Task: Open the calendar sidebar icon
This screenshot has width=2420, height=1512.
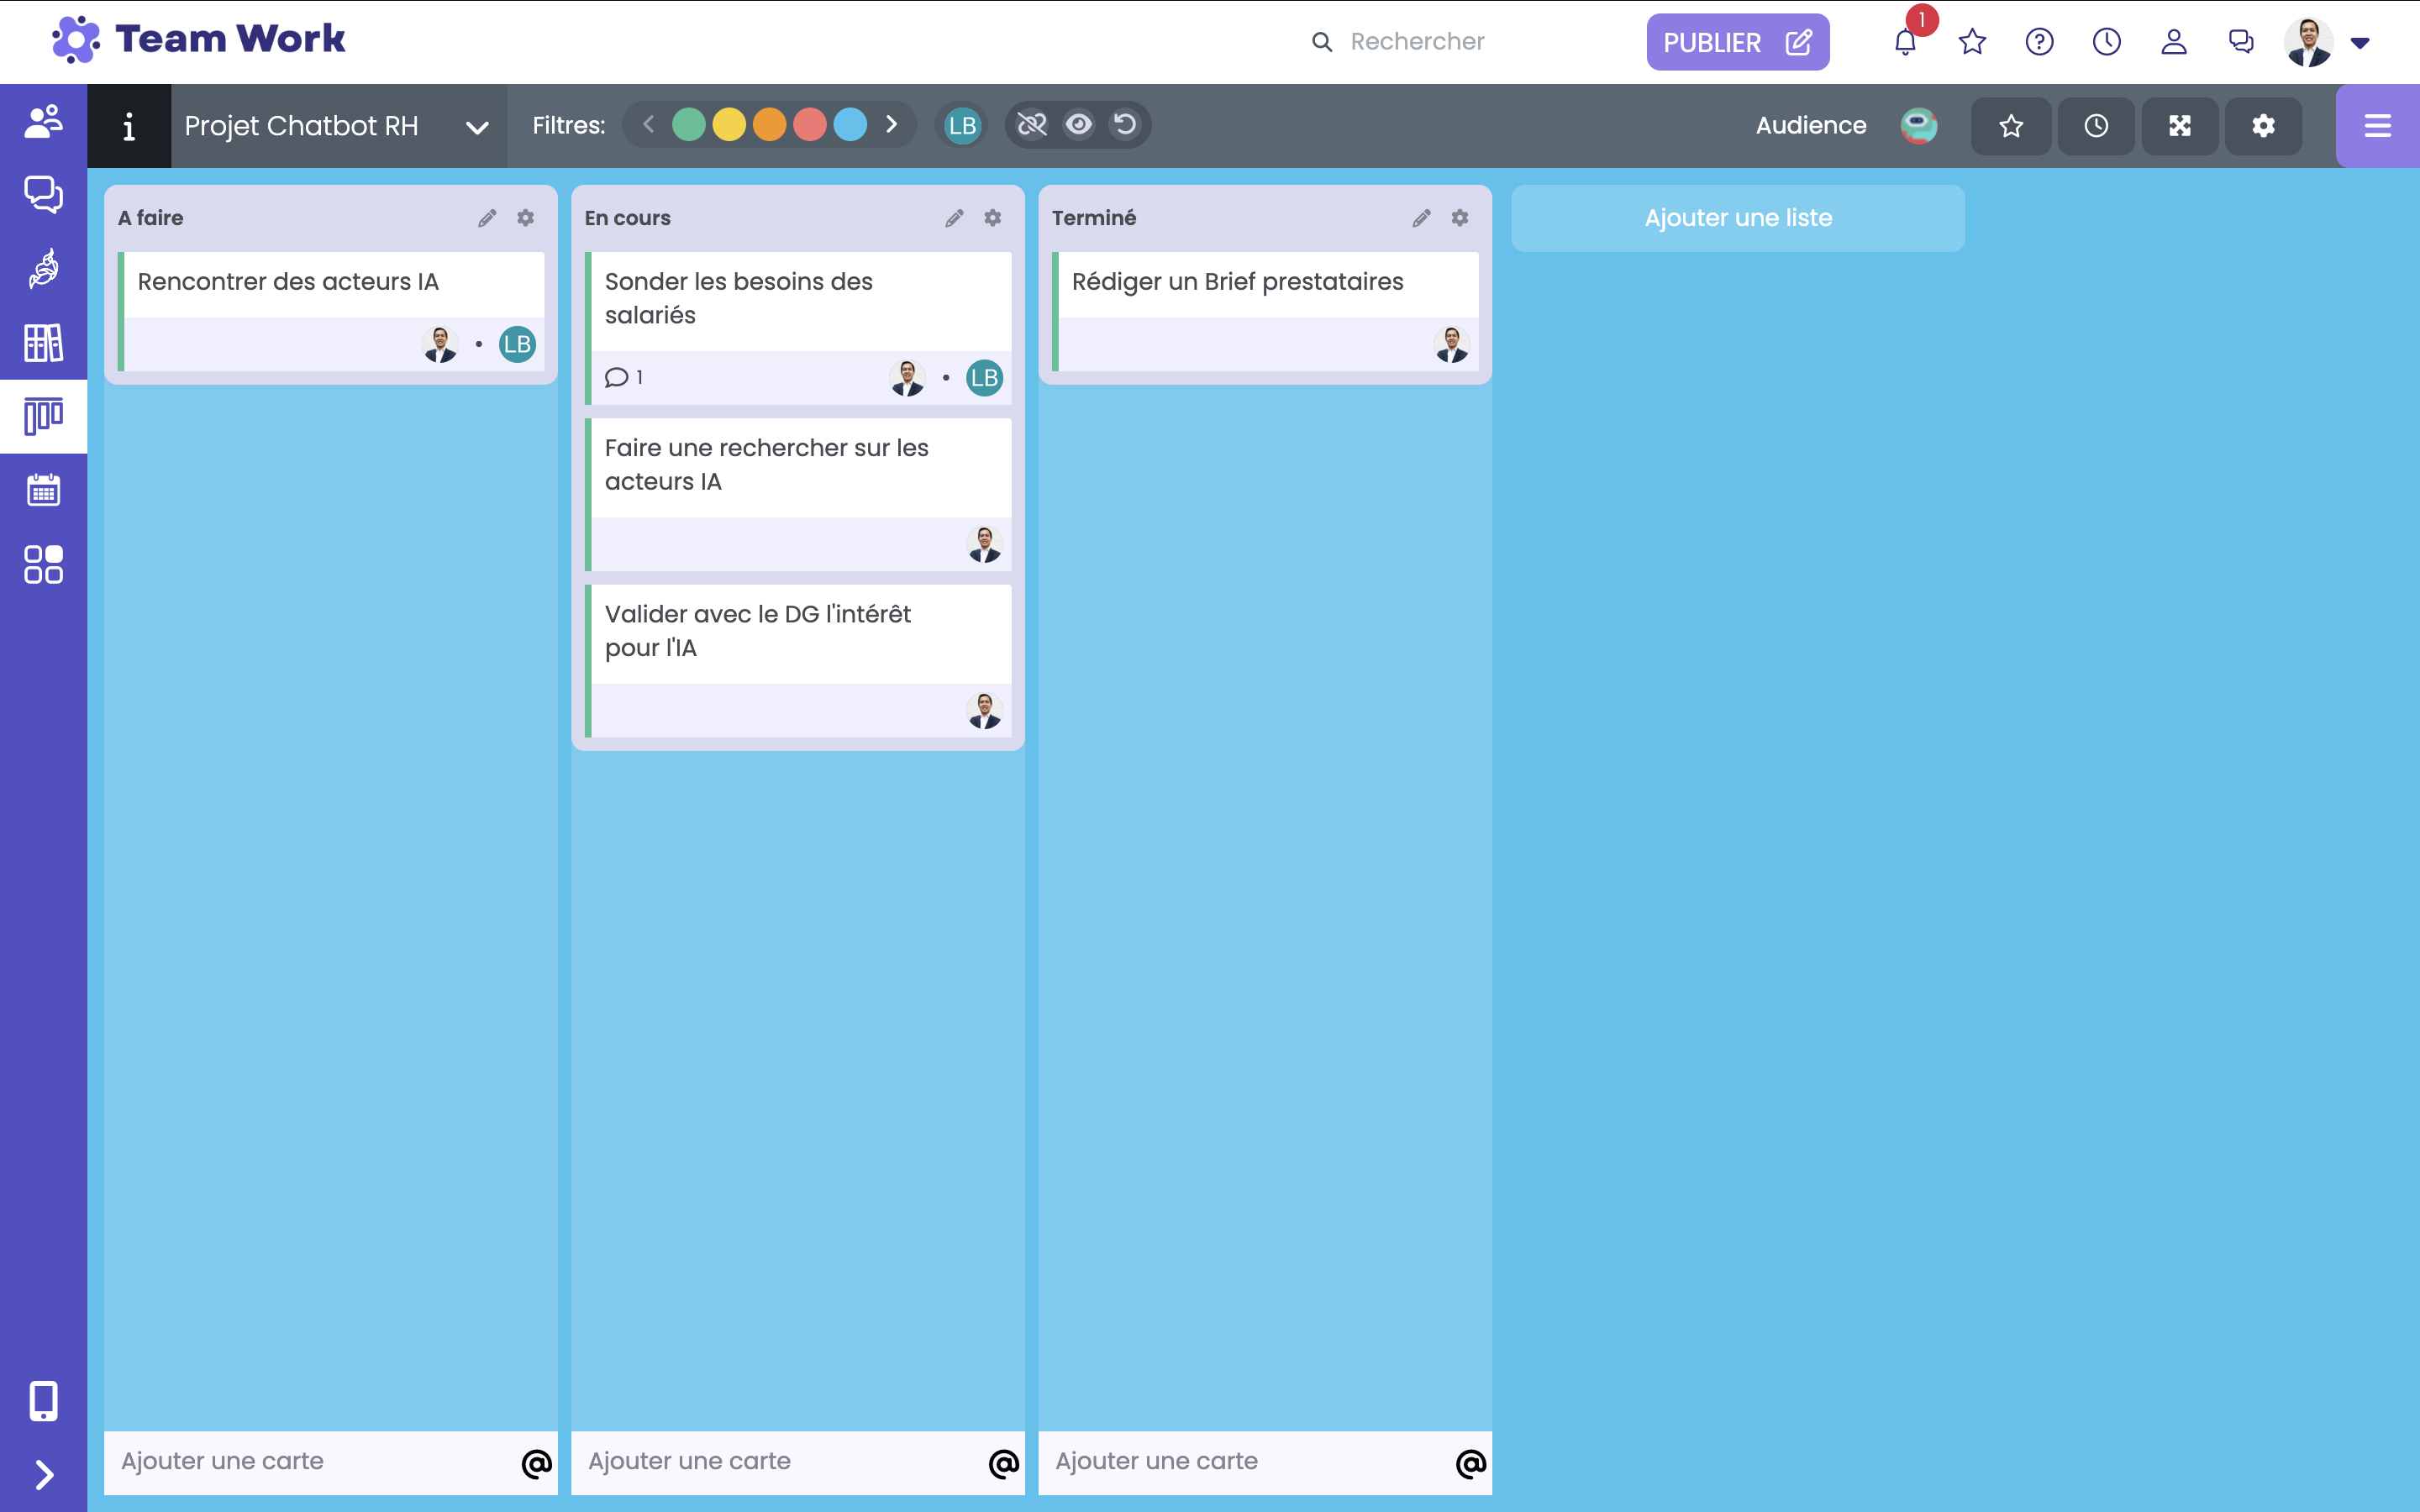Action: pos(43,490)
